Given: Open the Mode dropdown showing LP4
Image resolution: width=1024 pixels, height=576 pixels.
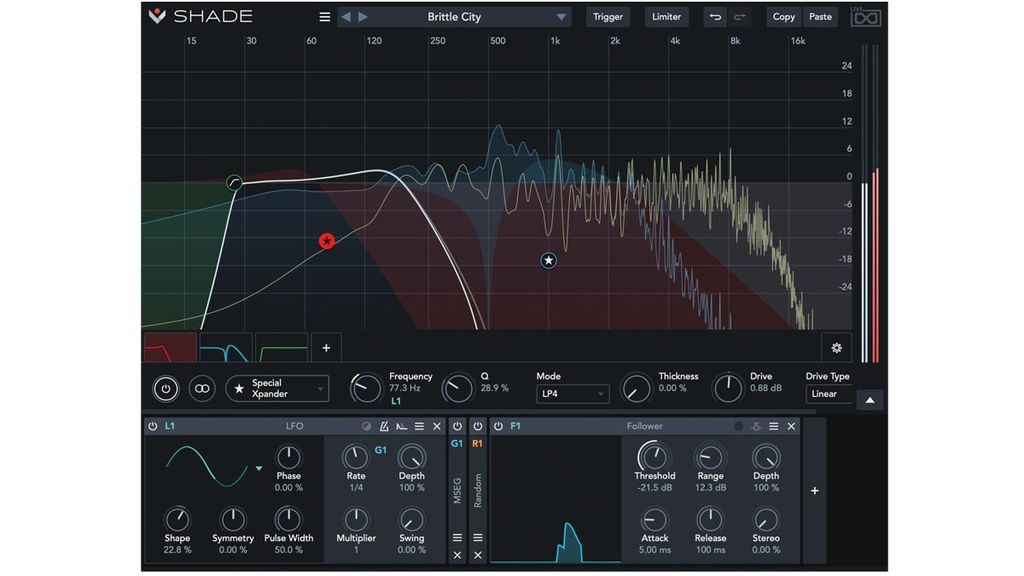Looking at the screenshot, I should tap(572, 394).
